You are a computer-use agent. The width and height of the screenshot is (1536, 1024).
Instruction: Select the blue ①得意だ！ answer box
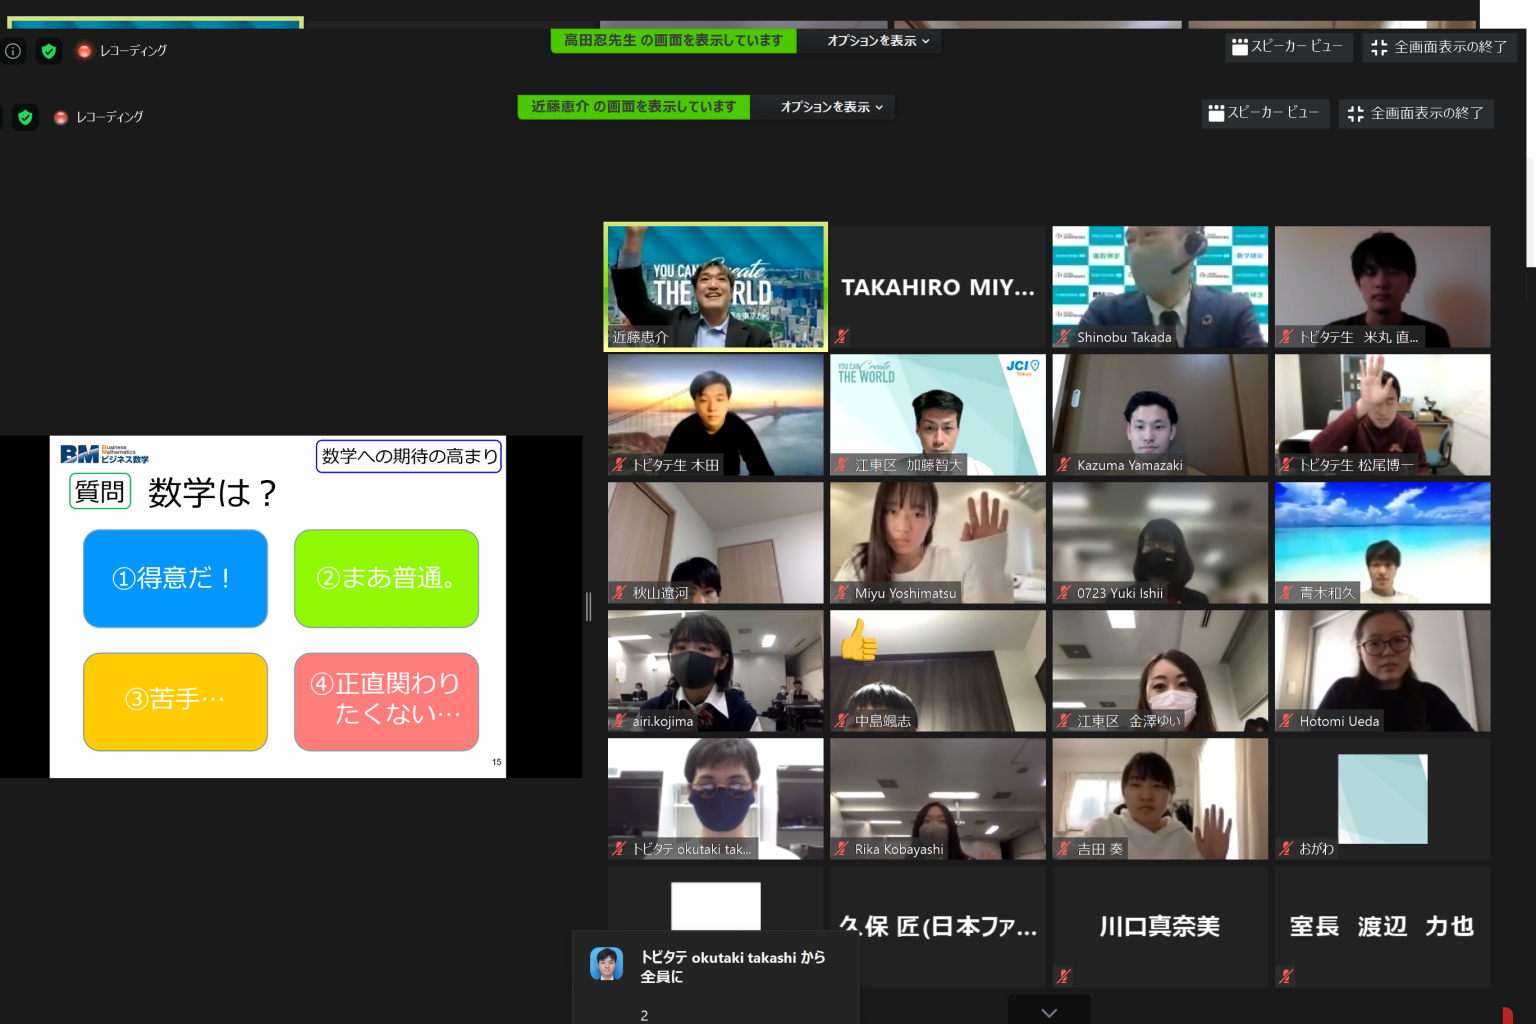click(x=175, y=578)
